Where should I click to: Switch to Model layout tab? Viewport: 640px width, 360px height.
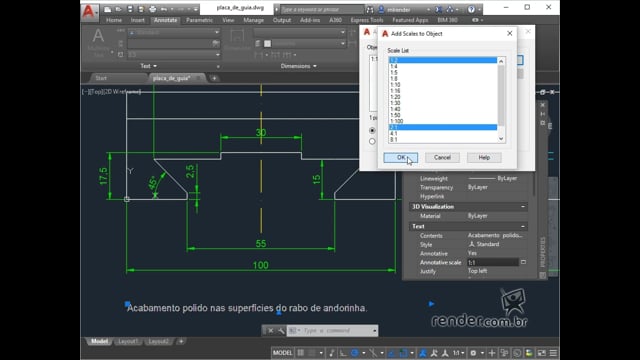99,341
